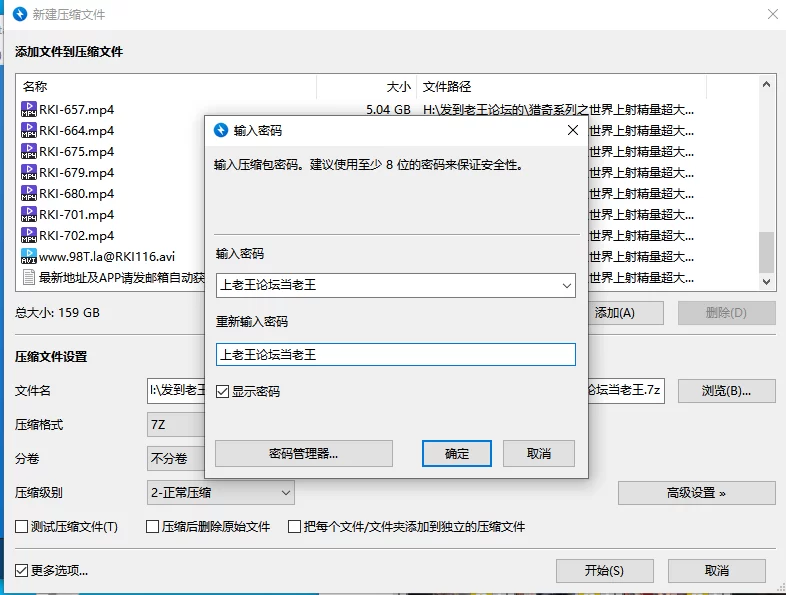Click 开始(S) to start compression

click(x=605, y=570)
